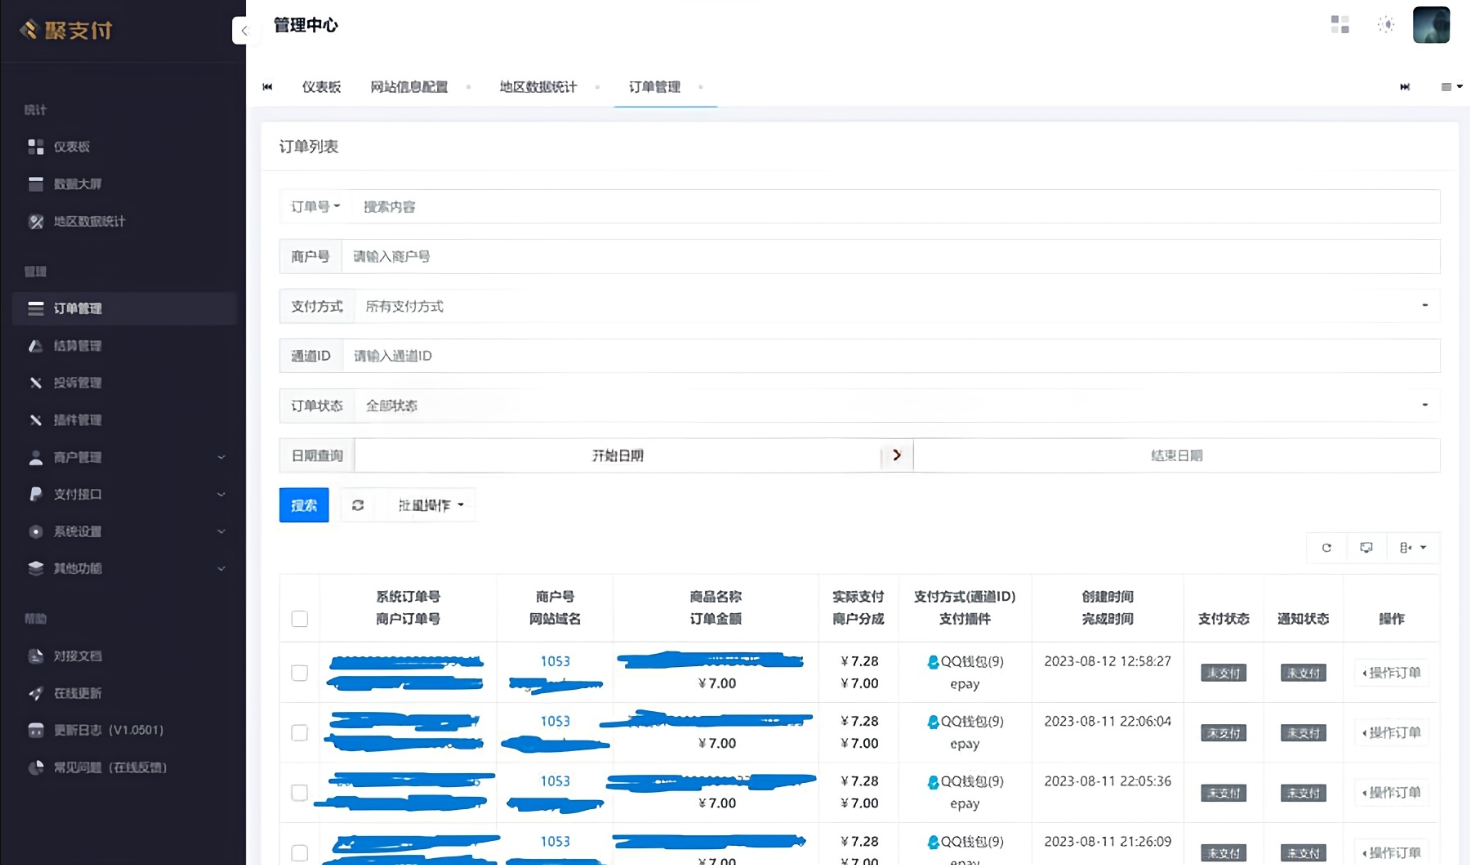This screenshot has width=1470, height=865.
Task: Open the 支付方式 dropdown
Action: coord(897,306)
